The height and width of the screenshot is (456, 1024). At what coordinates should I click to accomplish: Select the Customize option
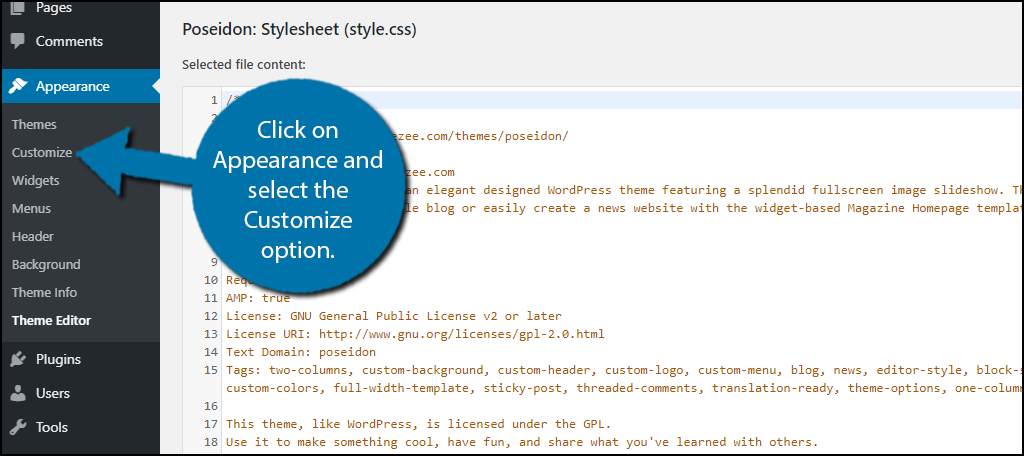42,152
